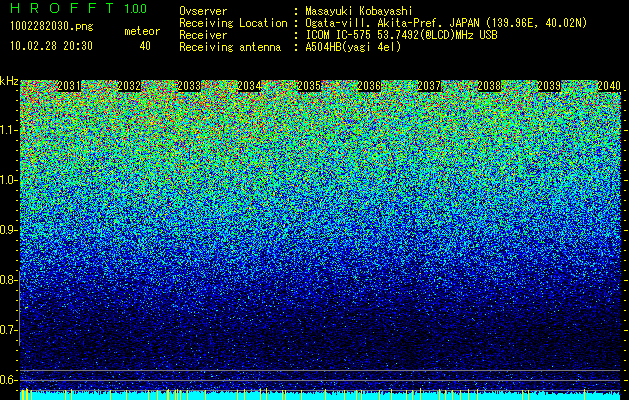Image resolution: width=629 pixels, height=400 pixels.
Task: Click the 2033 time marker
Action: 189,86
